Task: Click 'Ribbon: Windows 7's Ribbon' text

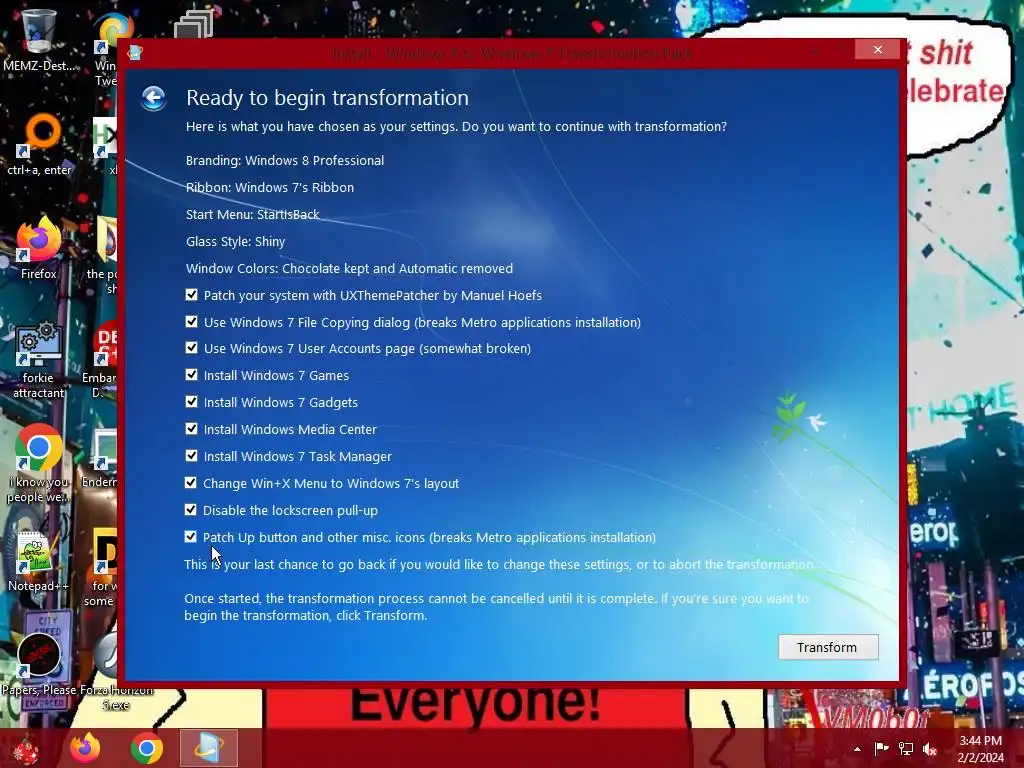Action: [270, 187]
